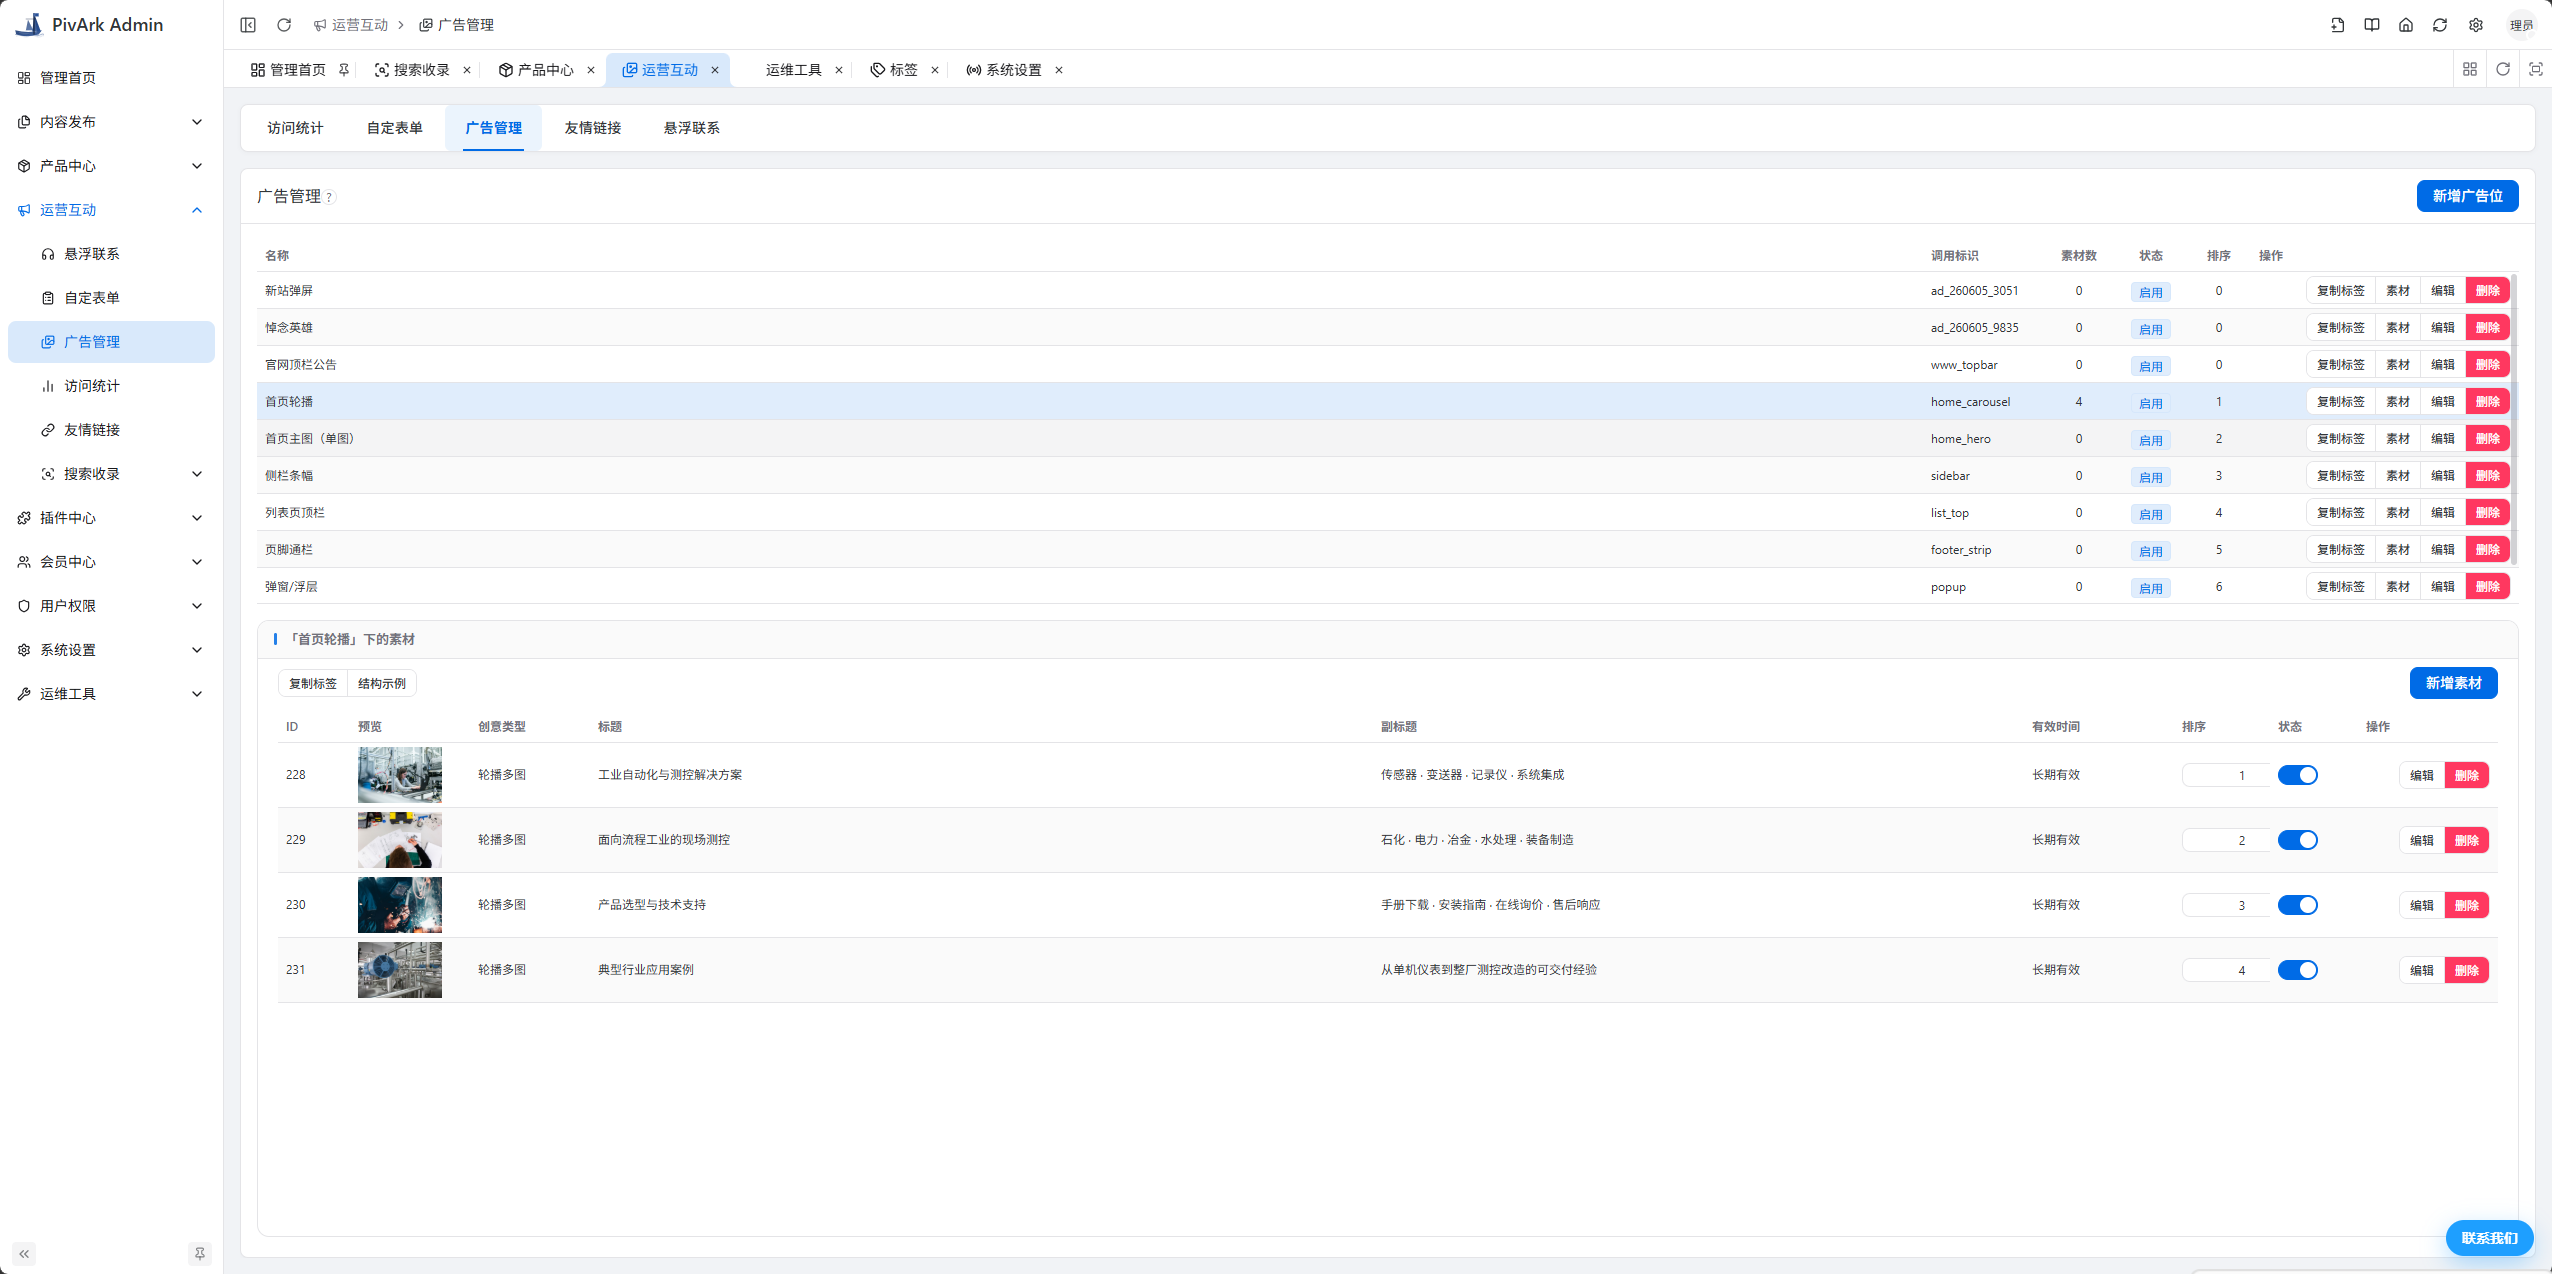Image resolution: width=2552 pixels, height=1274 pixels.
Task: Click the 新增广告位 button
Action: [x=2467, y=196]
